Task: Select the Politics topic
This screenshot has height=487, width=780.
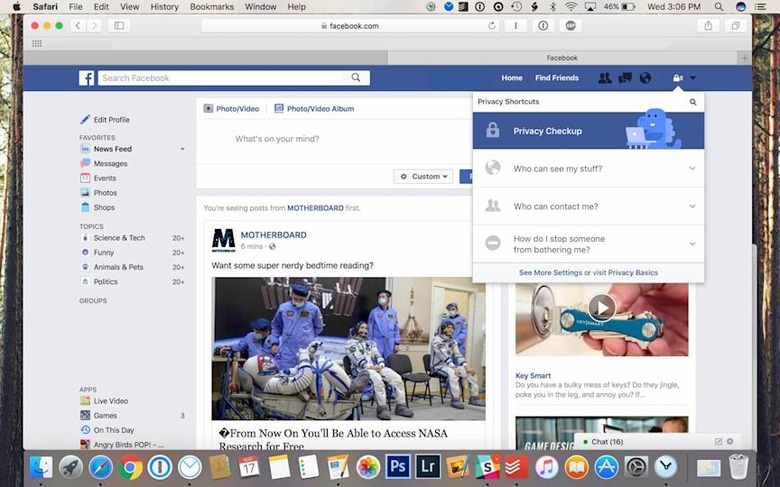Action: (105, 282)
